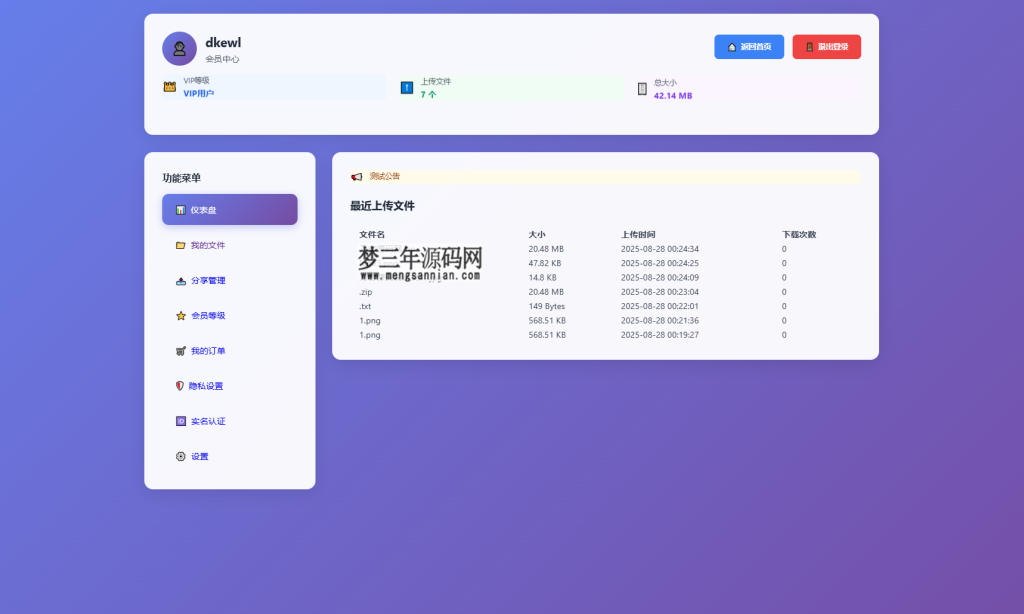Click the dkewl profile avatar icon

pyautogui.click(x=179, y=48)
